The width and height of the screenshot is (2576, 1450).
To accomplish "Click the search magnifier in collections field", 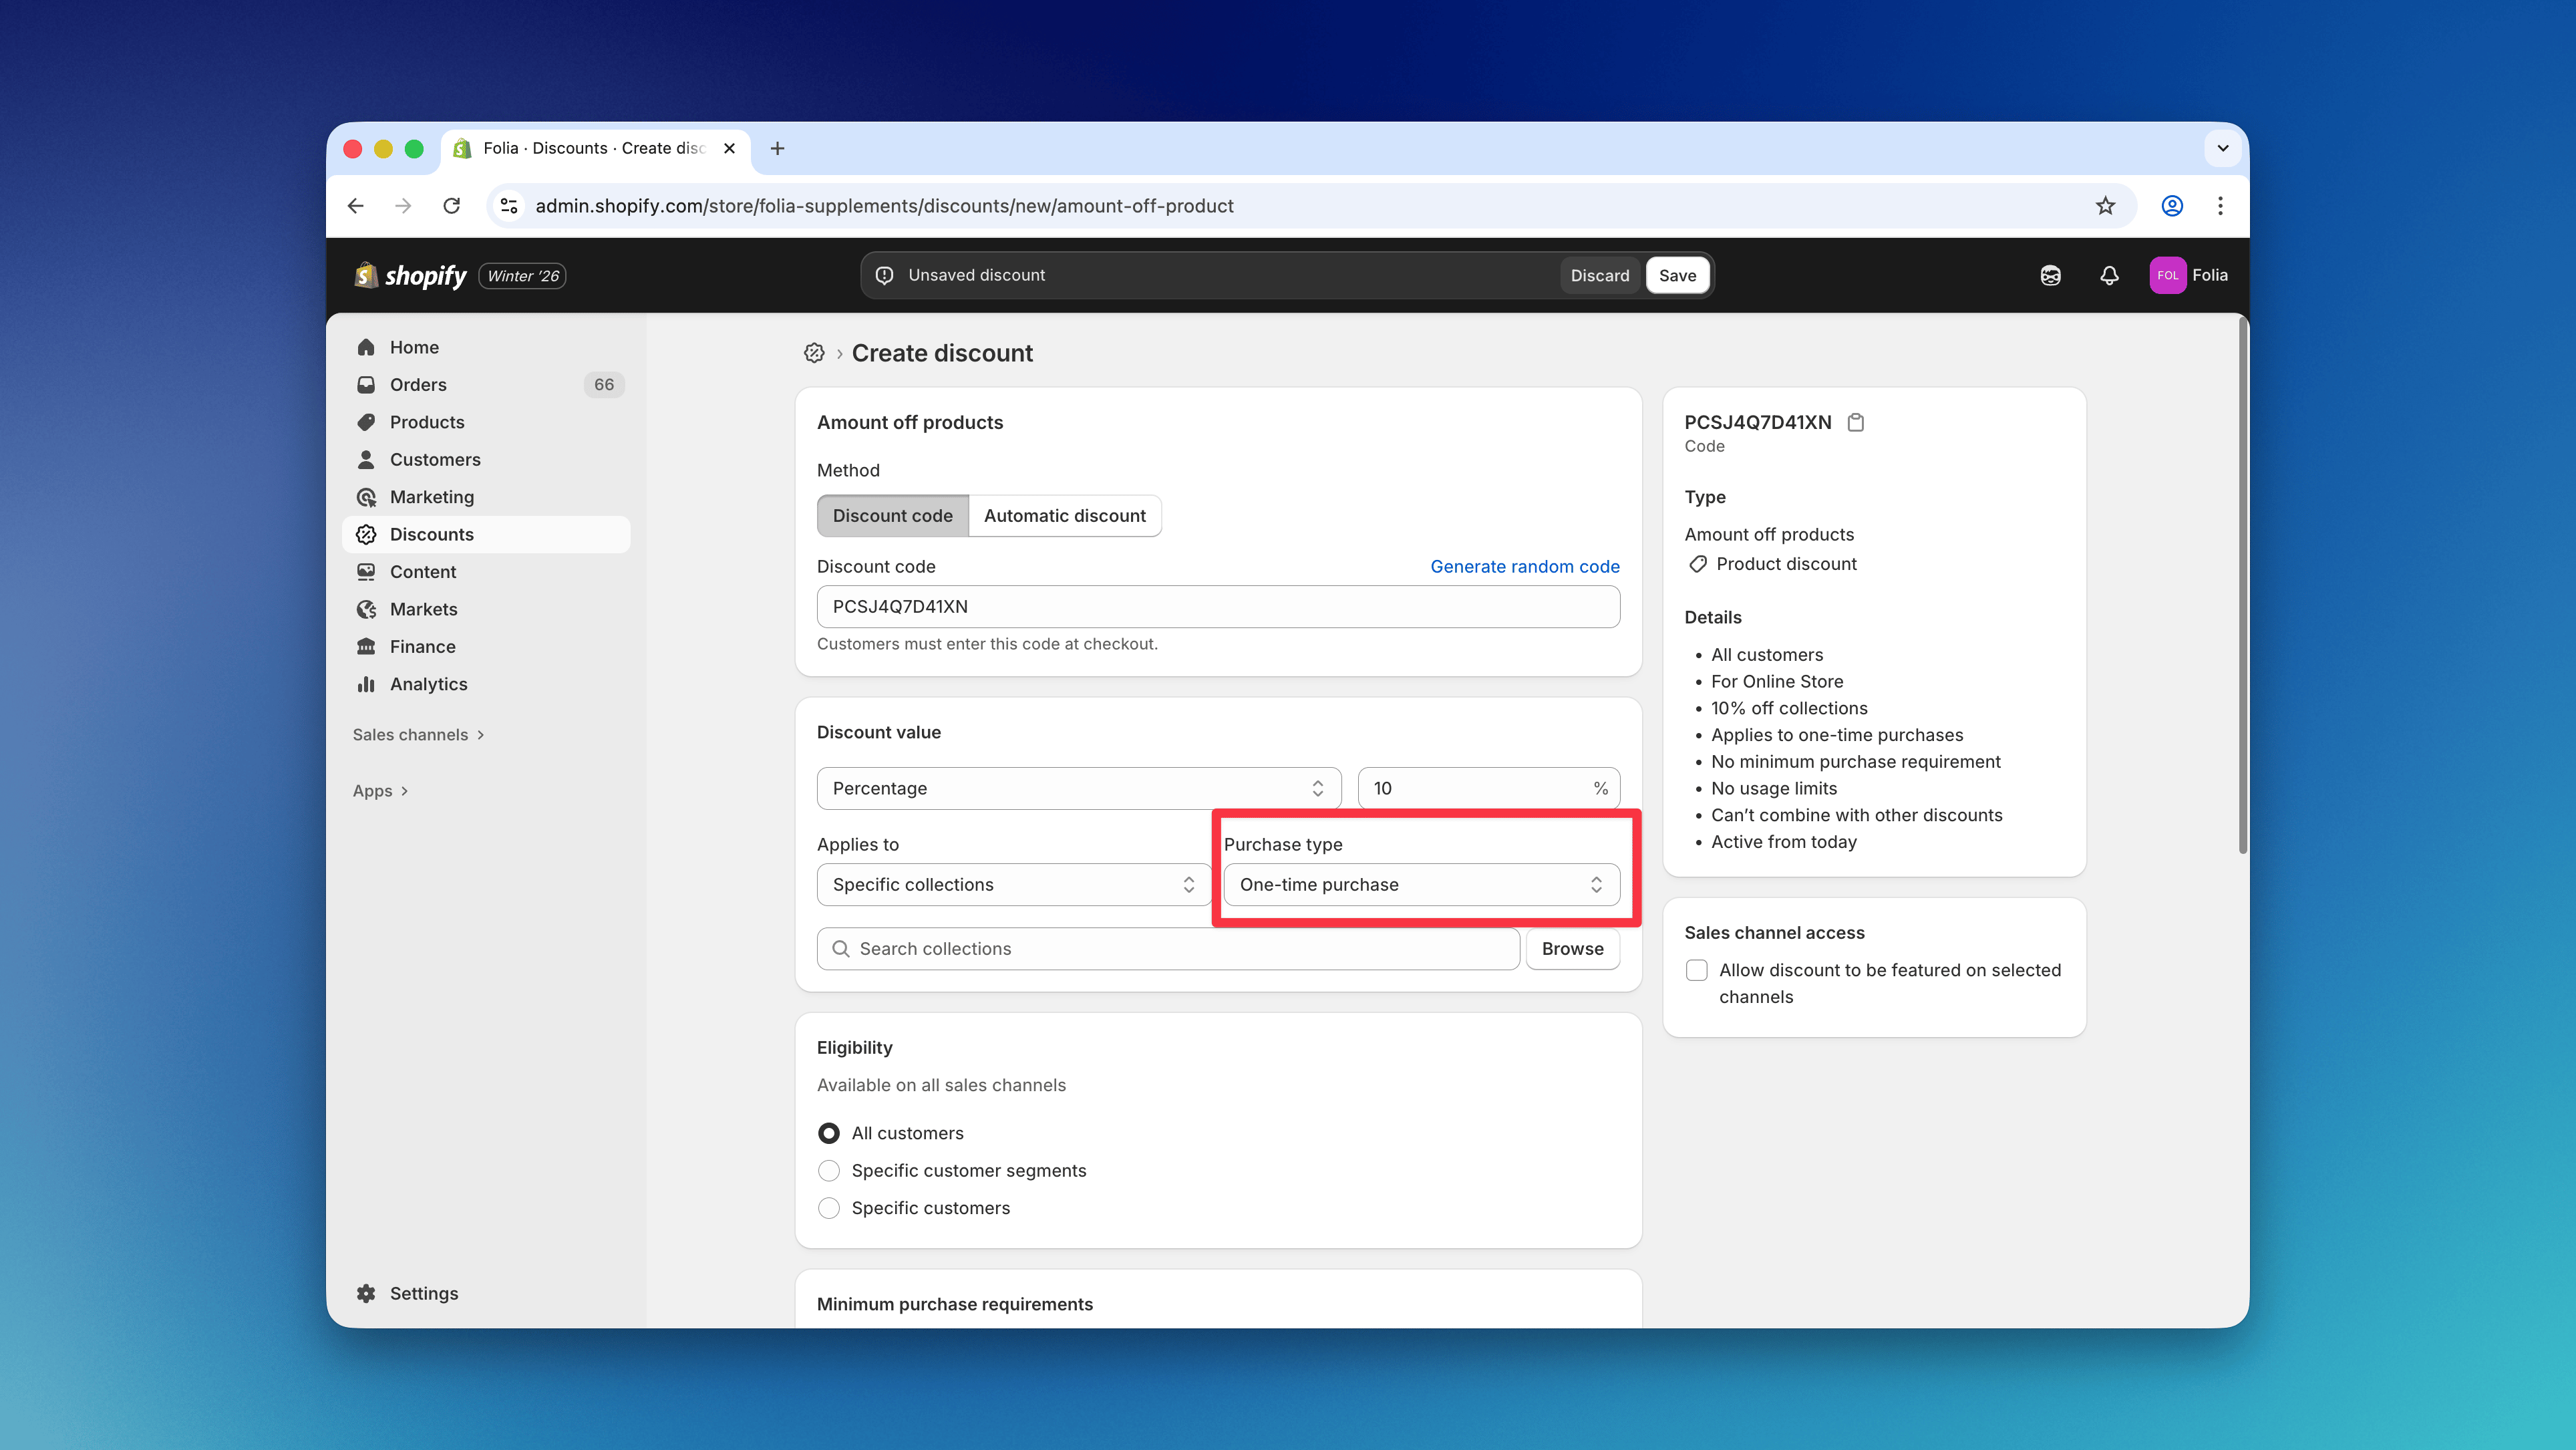I will coord(841,949).
